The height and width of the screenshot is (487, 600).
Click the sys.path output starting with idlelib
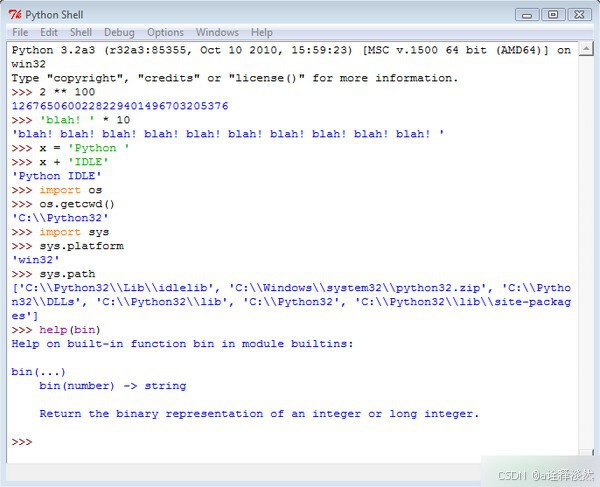(291, 302)
